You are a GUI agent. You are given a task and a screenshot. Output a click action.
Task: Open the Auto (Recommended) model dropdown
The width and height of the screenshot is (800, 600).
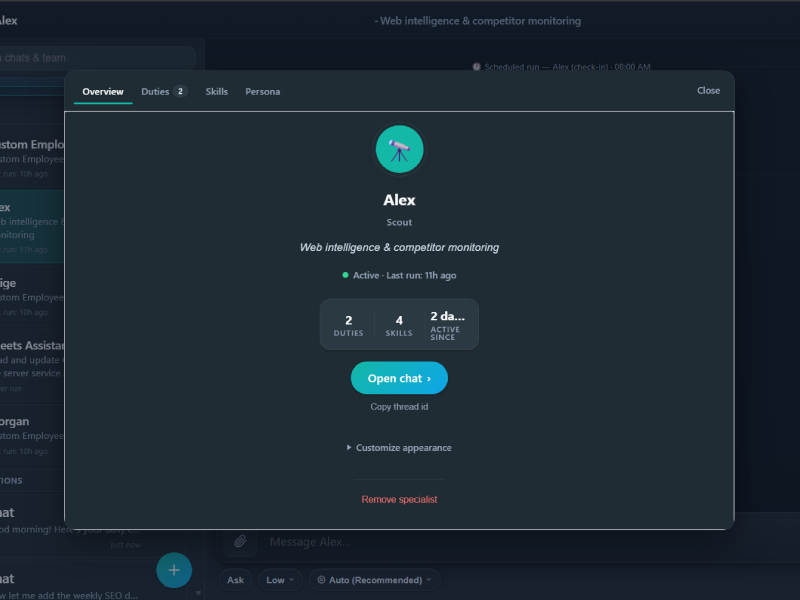pos(374,580)
